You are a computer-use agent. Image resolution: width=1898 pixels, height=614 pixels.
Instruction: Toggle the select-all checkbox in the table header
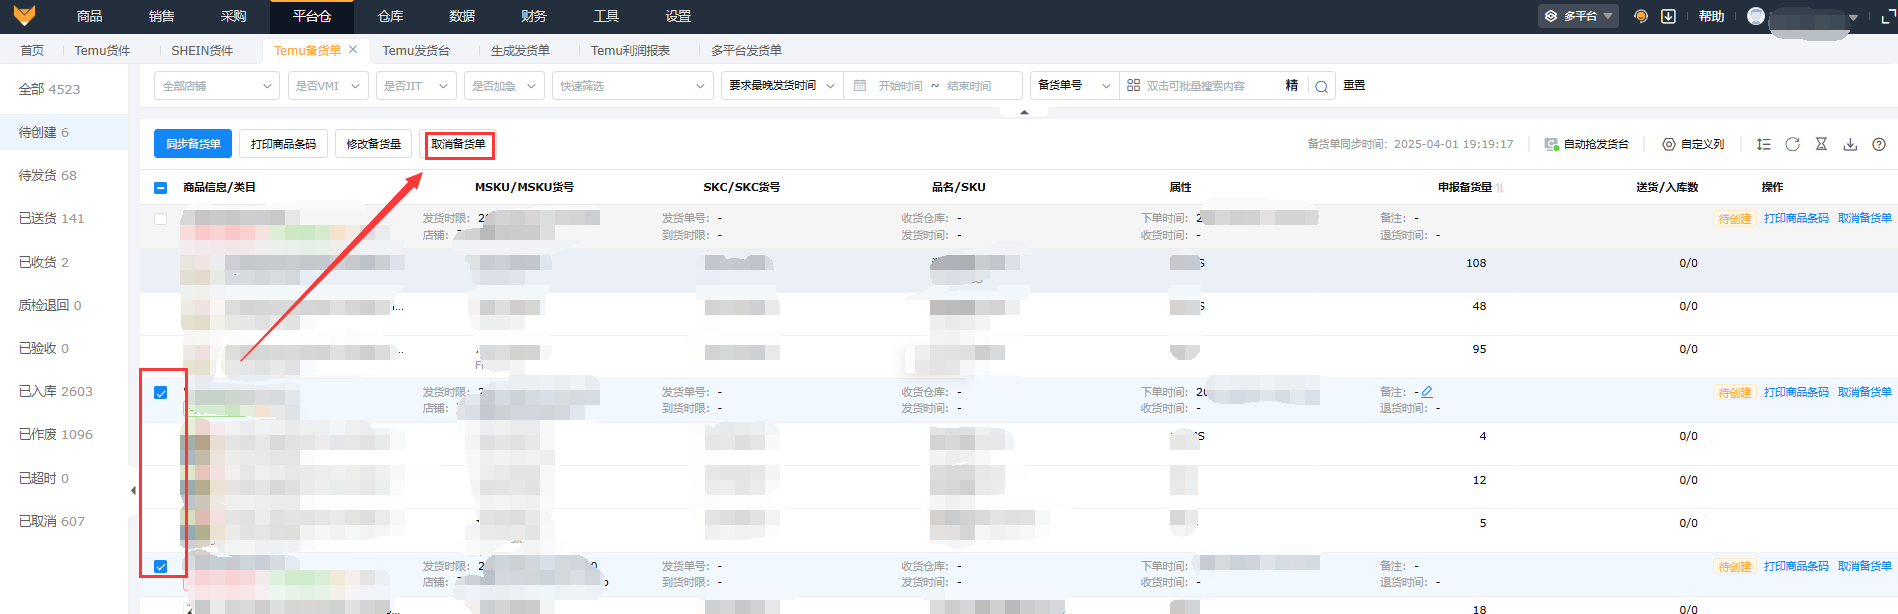161,188
